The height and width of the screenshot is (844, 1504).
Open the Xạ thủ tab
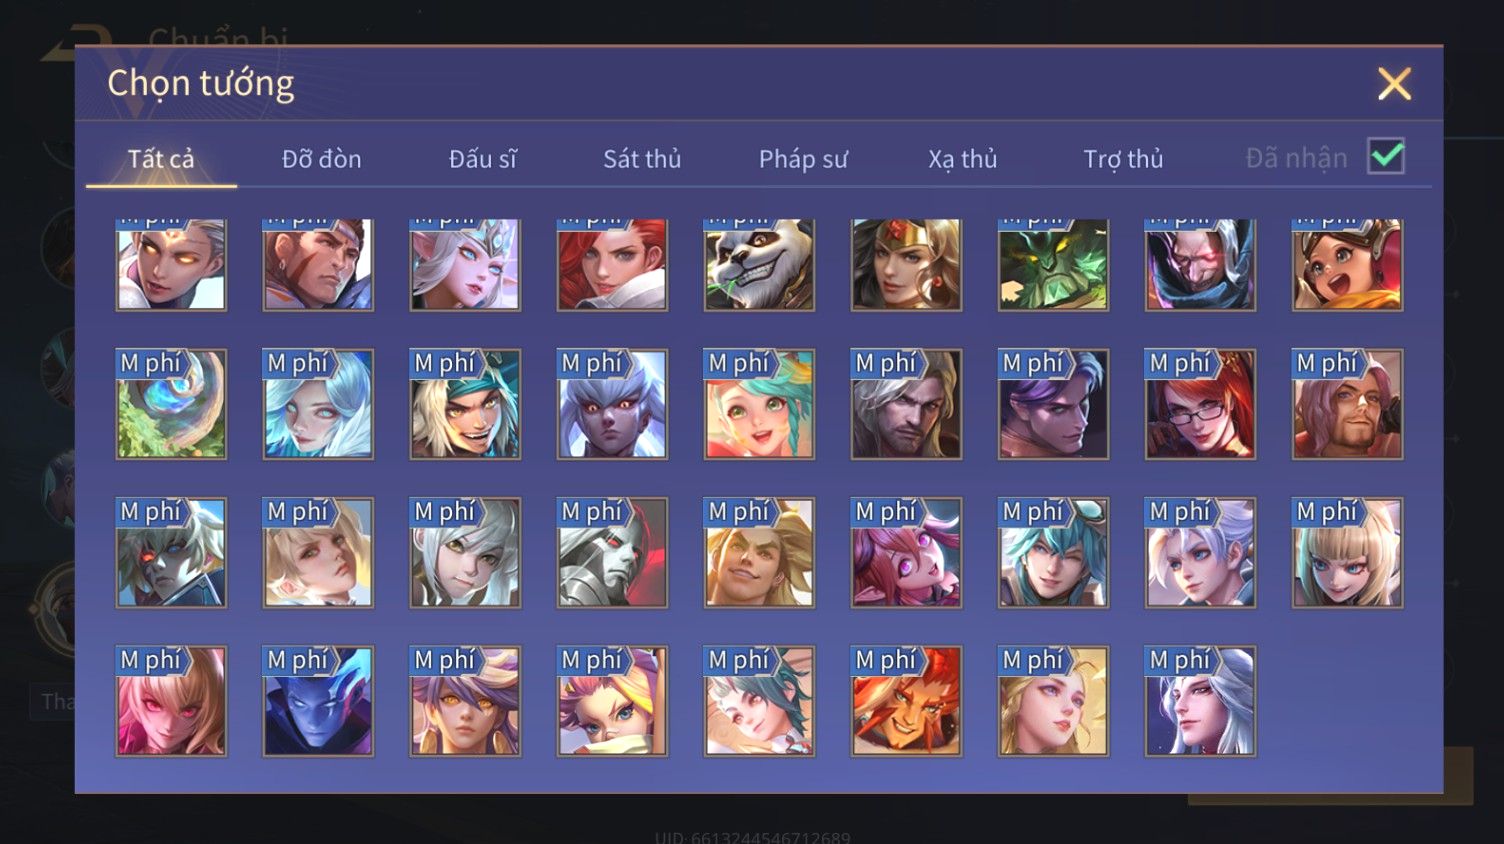(963, 159)
